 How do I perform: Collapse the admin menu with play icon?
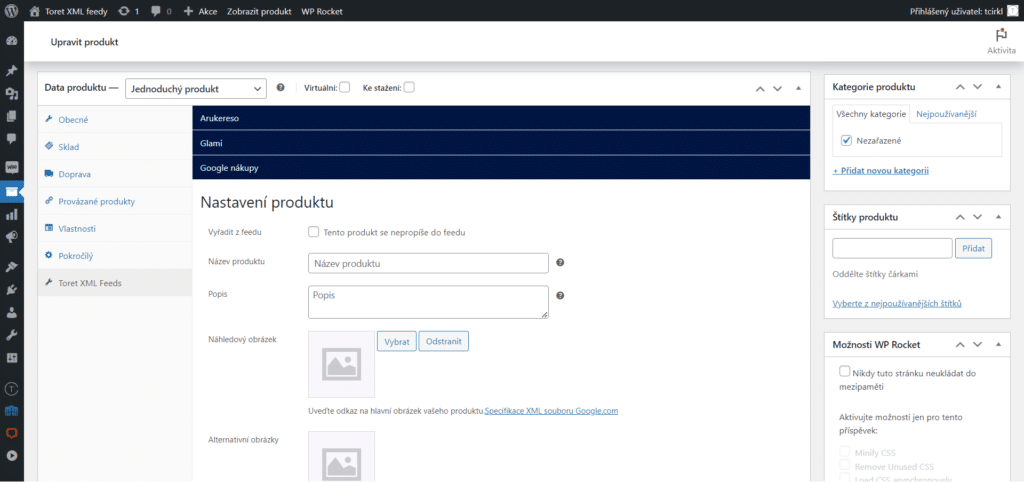tap(11, 456)
